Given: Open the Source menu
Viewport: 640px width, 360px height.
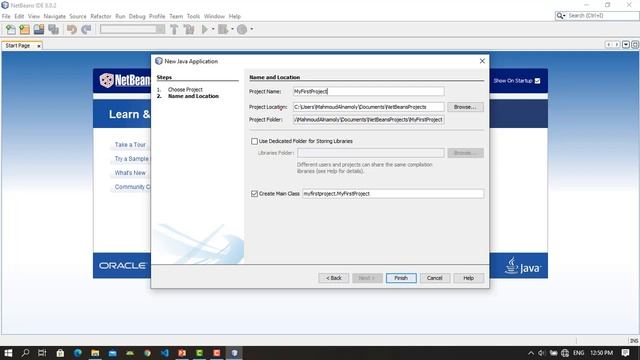Looking at the screenshot, I should click(78, 16).
